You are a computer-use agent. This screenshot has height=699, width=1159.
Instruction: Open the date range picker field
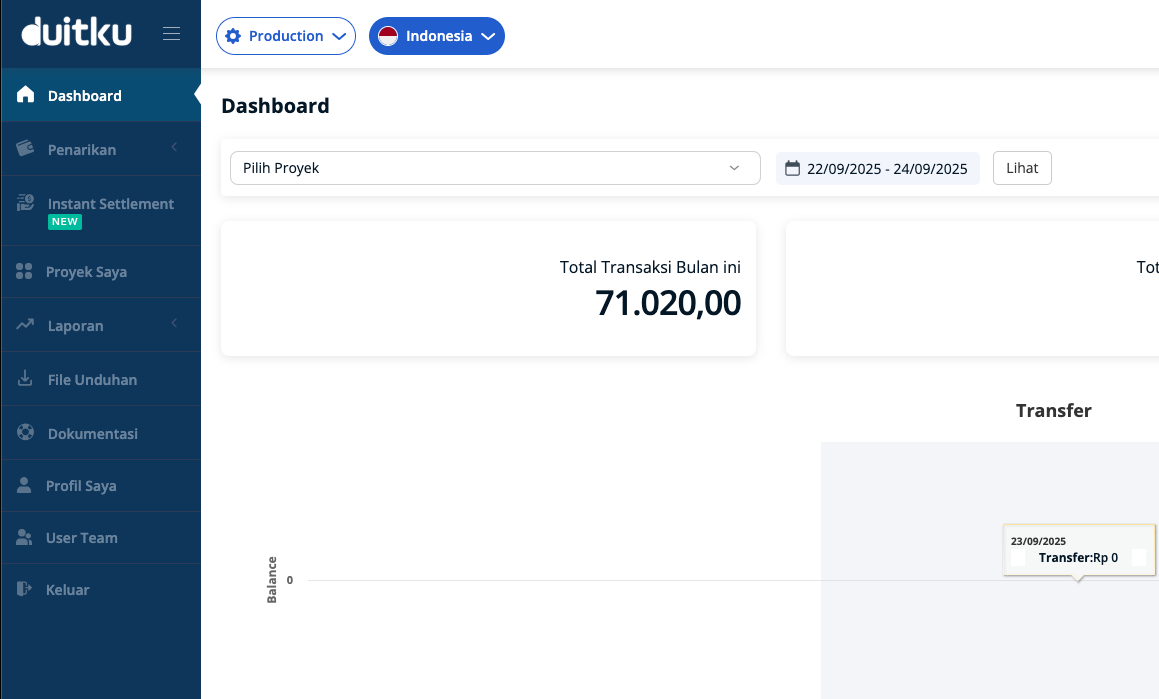pos(877,168)
